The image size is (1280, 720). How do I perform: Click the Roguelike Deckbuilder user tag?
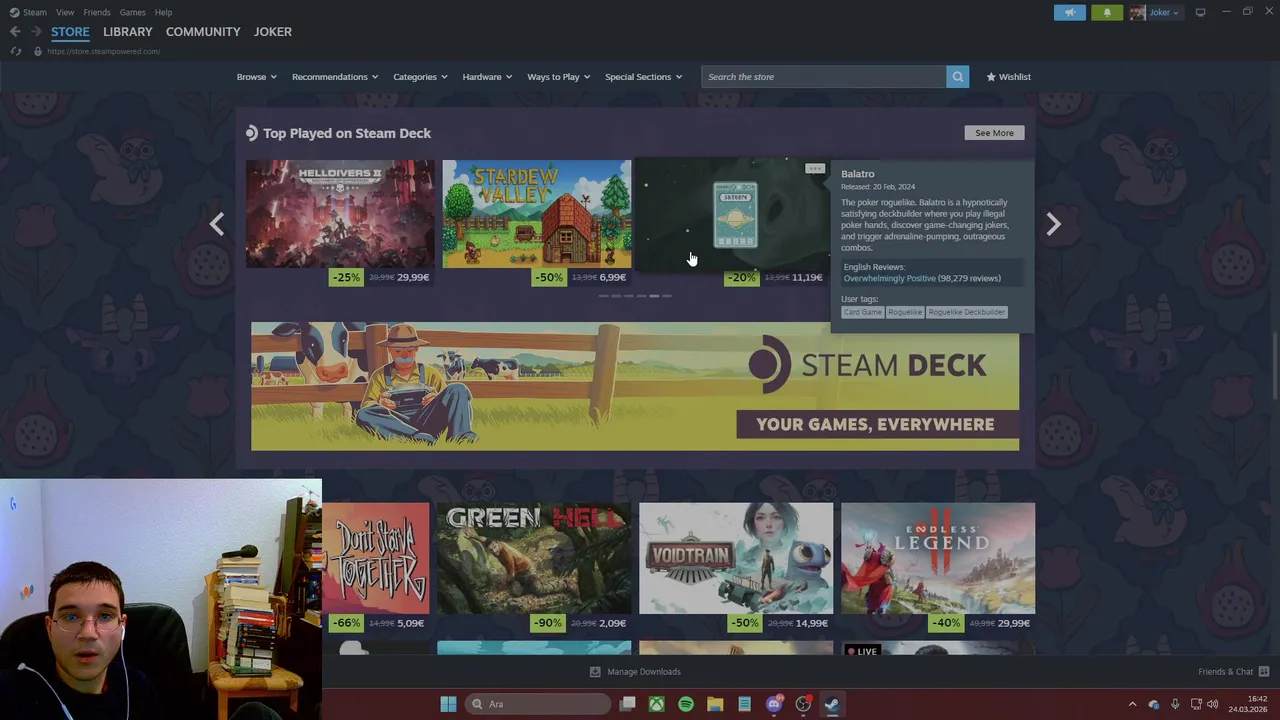[x=966, y=312]
